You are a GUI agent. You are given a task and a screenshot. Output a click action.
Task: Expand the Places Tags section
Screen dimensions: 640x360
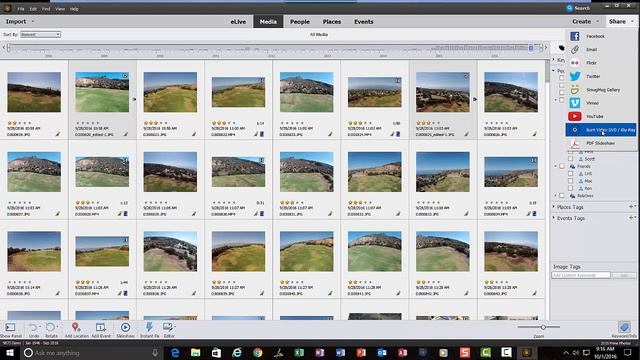(x=554, y=207)
